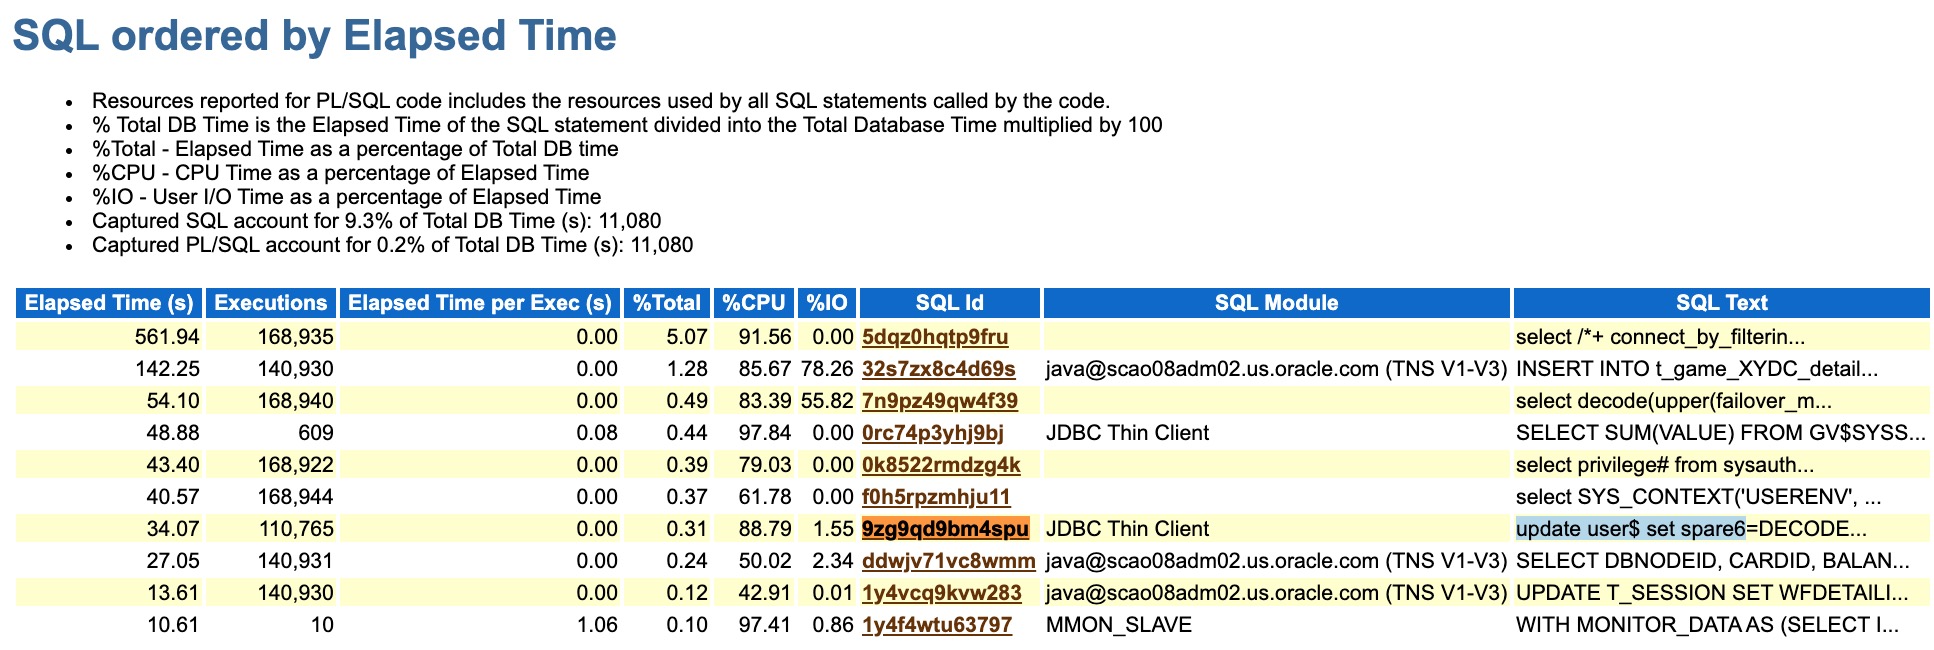Viewport: 1934px width, 650px height.
Task: Click SQL text 'SELECT DBNODEID, CARDID, BALAN...'
Action: coord(1713,561)
